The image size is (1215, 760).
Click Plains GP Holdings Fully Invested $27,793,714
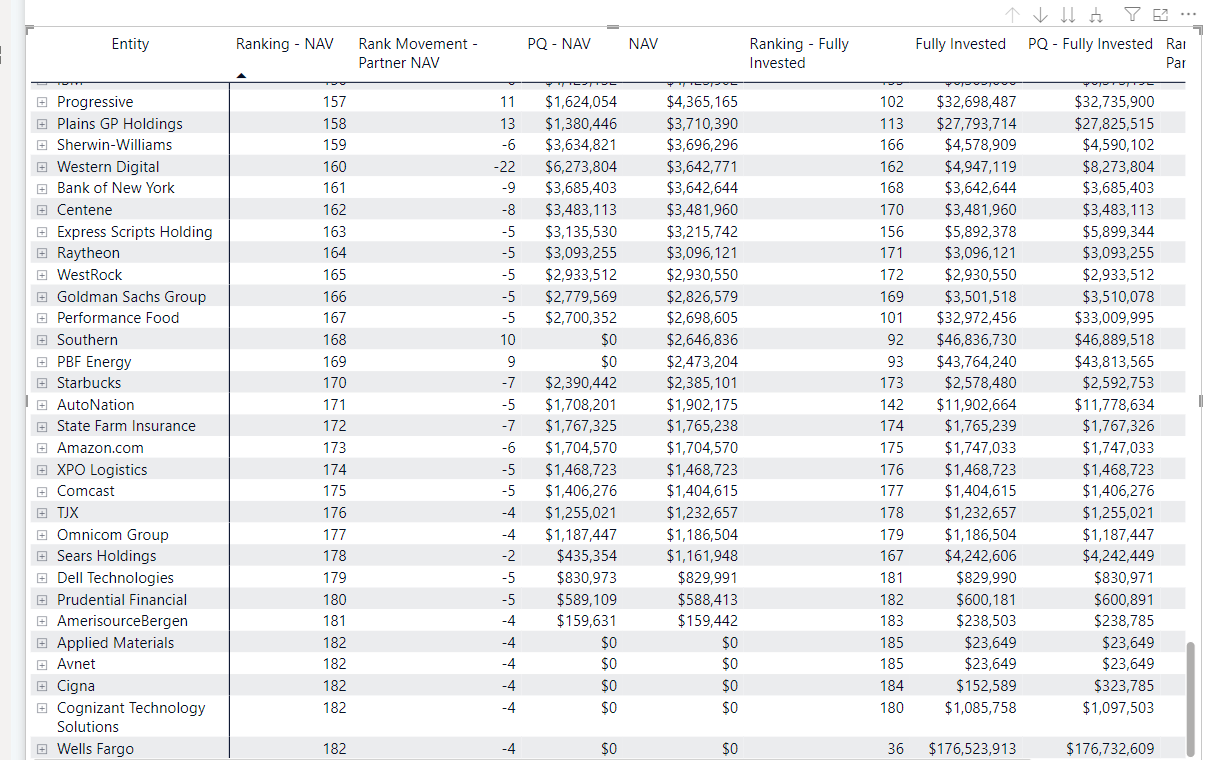976,124
